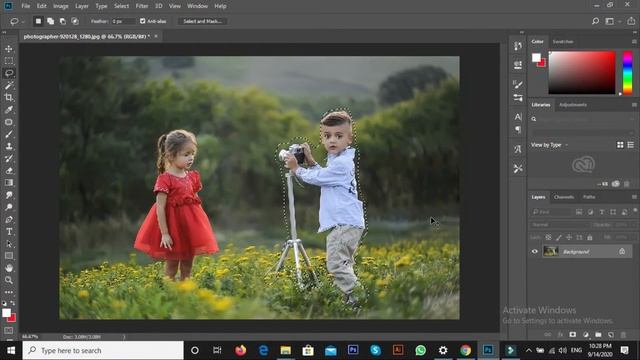Click the delete layer trash icon
Image resolution: width=640 pixels, height=360 pixels.
point(623,335)
